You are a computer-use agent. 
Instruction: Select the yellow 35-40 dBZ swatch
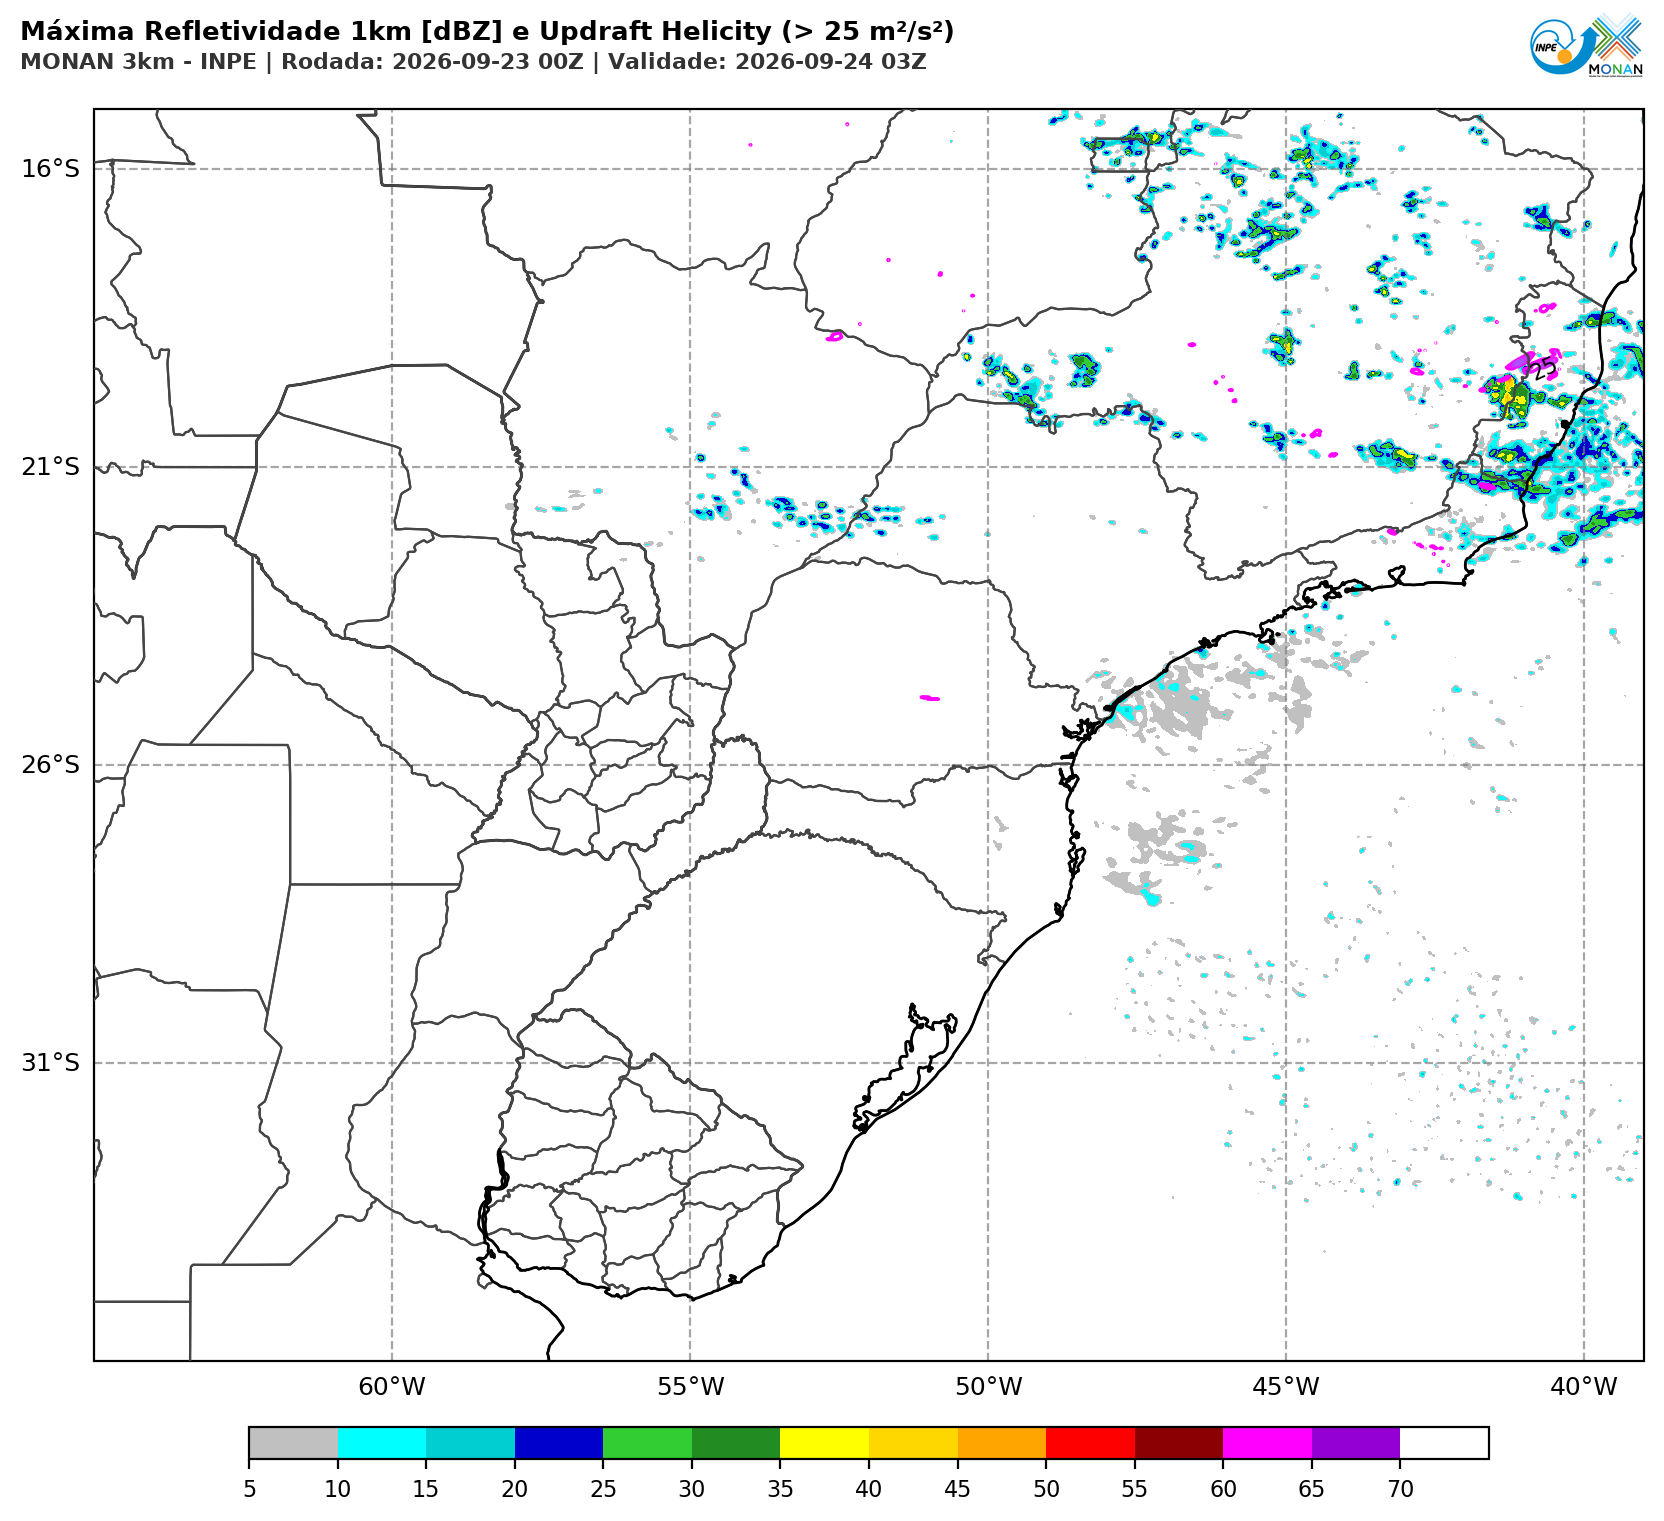point(825,1443)
